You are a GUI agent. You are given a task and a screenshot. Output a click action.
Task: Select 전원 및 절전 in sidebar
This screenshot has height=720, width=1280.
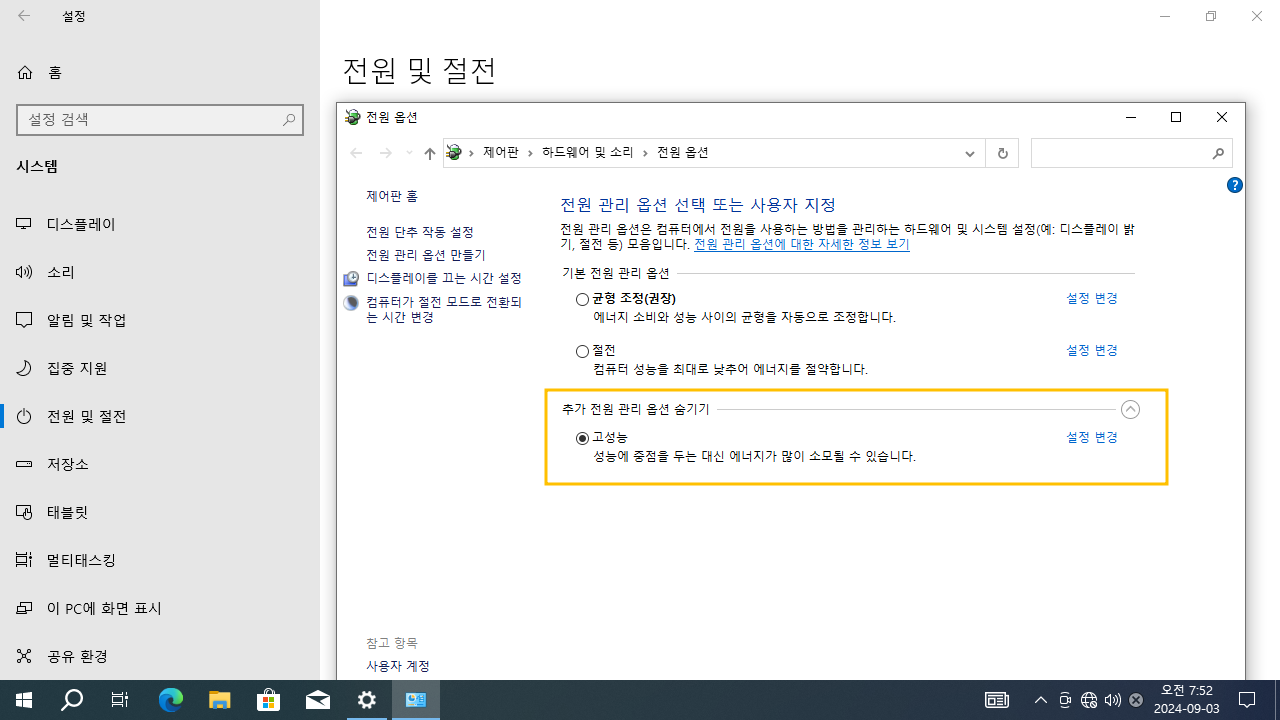point(160,416)
